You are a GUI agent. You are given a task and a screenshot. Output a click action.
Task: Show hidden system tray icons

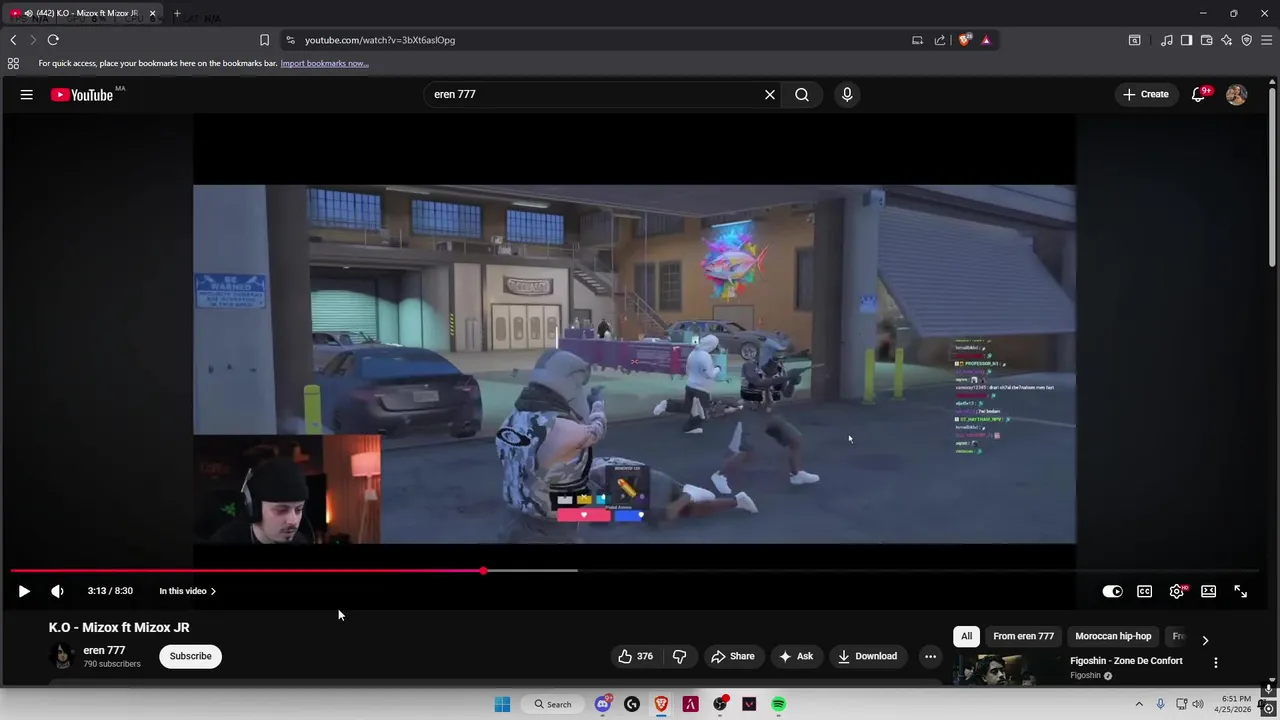click(x=1138, y=704)
